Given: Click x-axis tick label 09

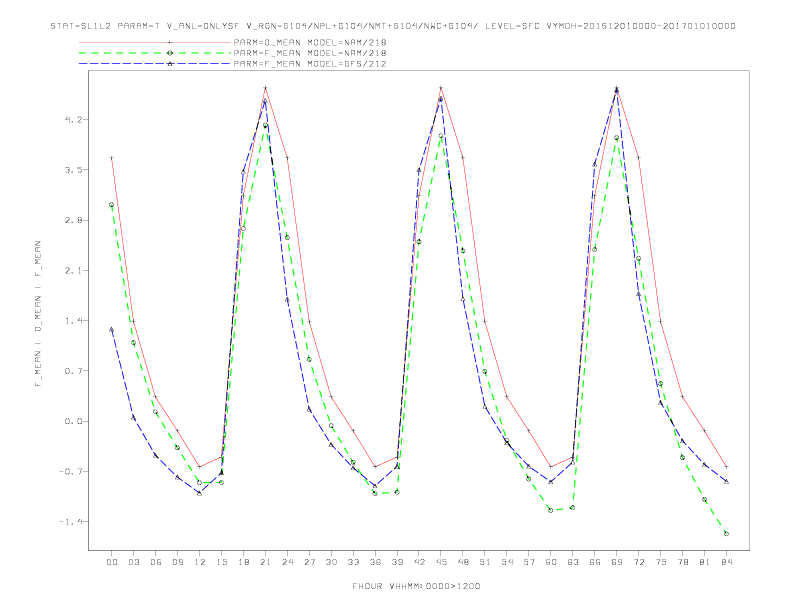Looking at the screenshot, I should [177, 562].
